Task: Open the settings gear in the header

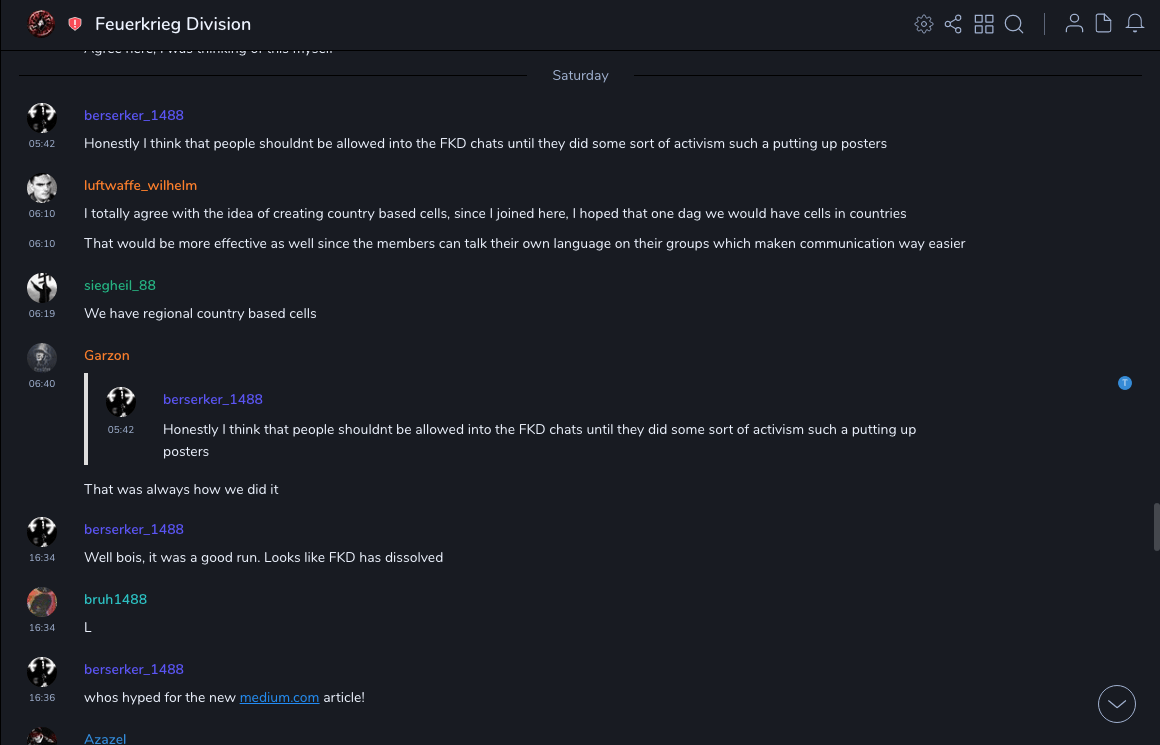Action: 924,24
